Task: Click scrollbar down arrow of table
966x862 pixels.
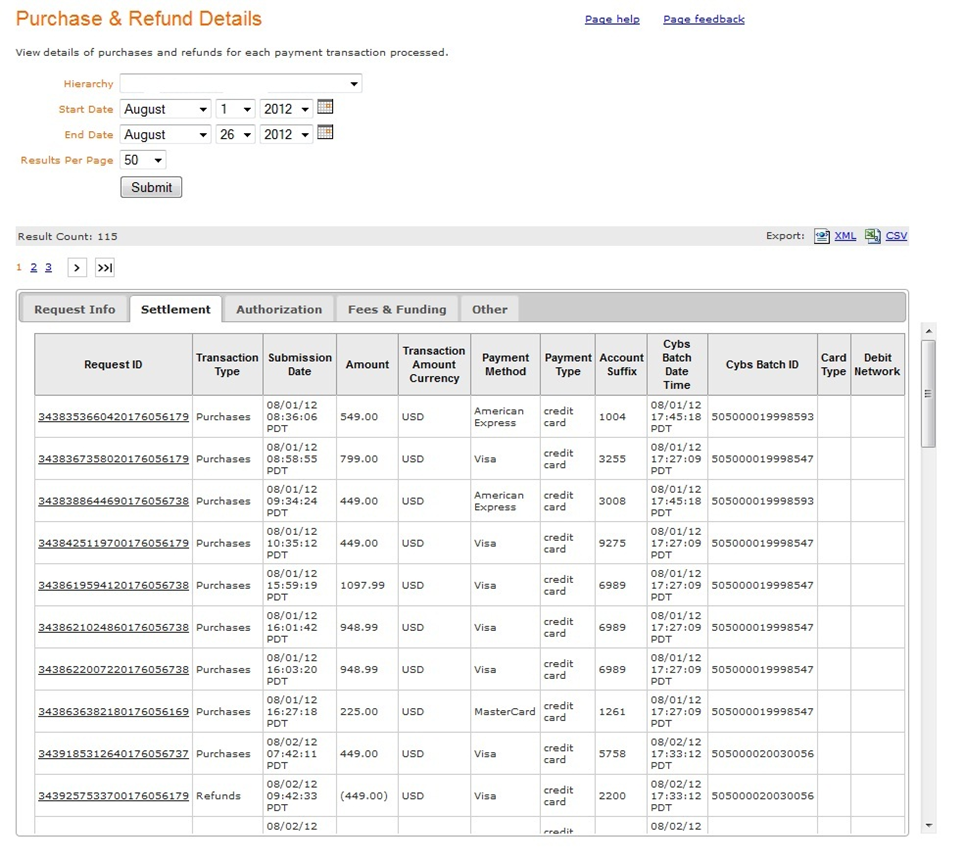Action: click(929, 826)
